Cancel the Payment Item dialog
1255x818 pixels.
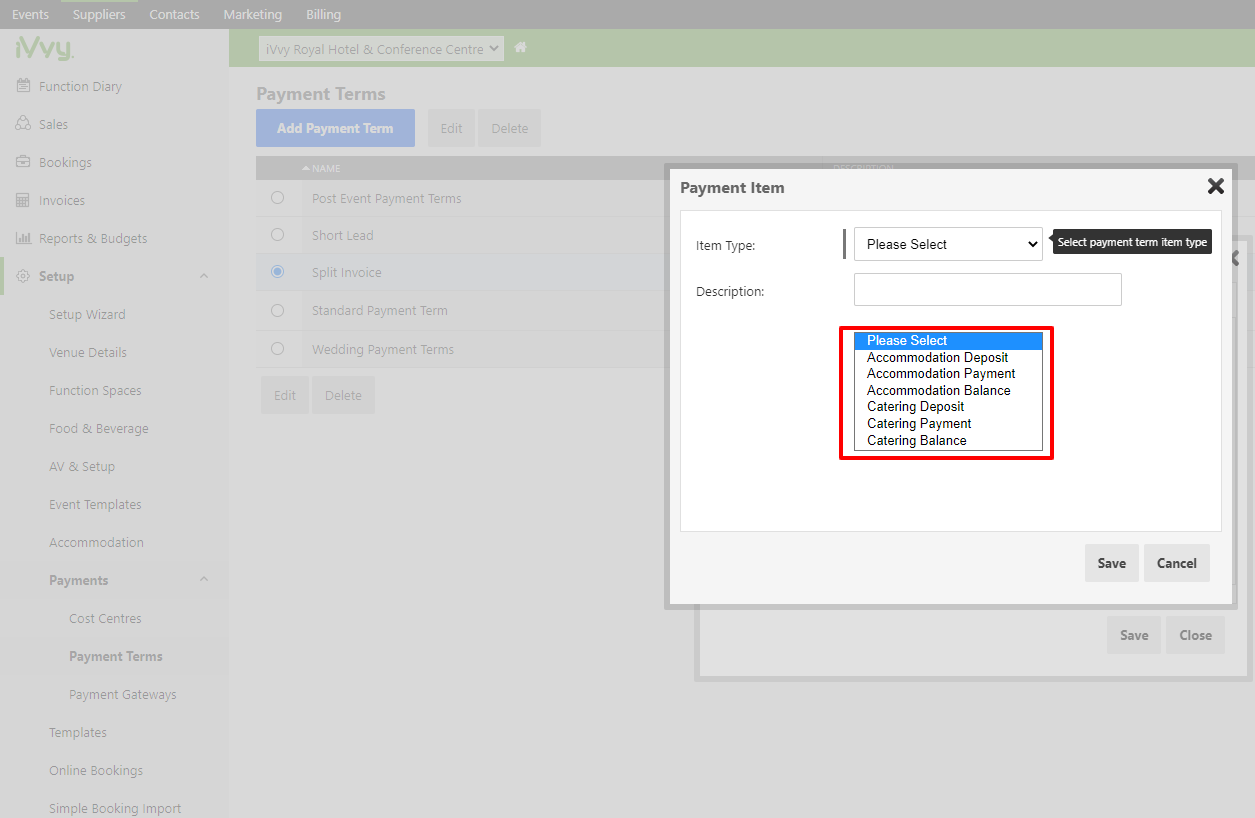1177,563
